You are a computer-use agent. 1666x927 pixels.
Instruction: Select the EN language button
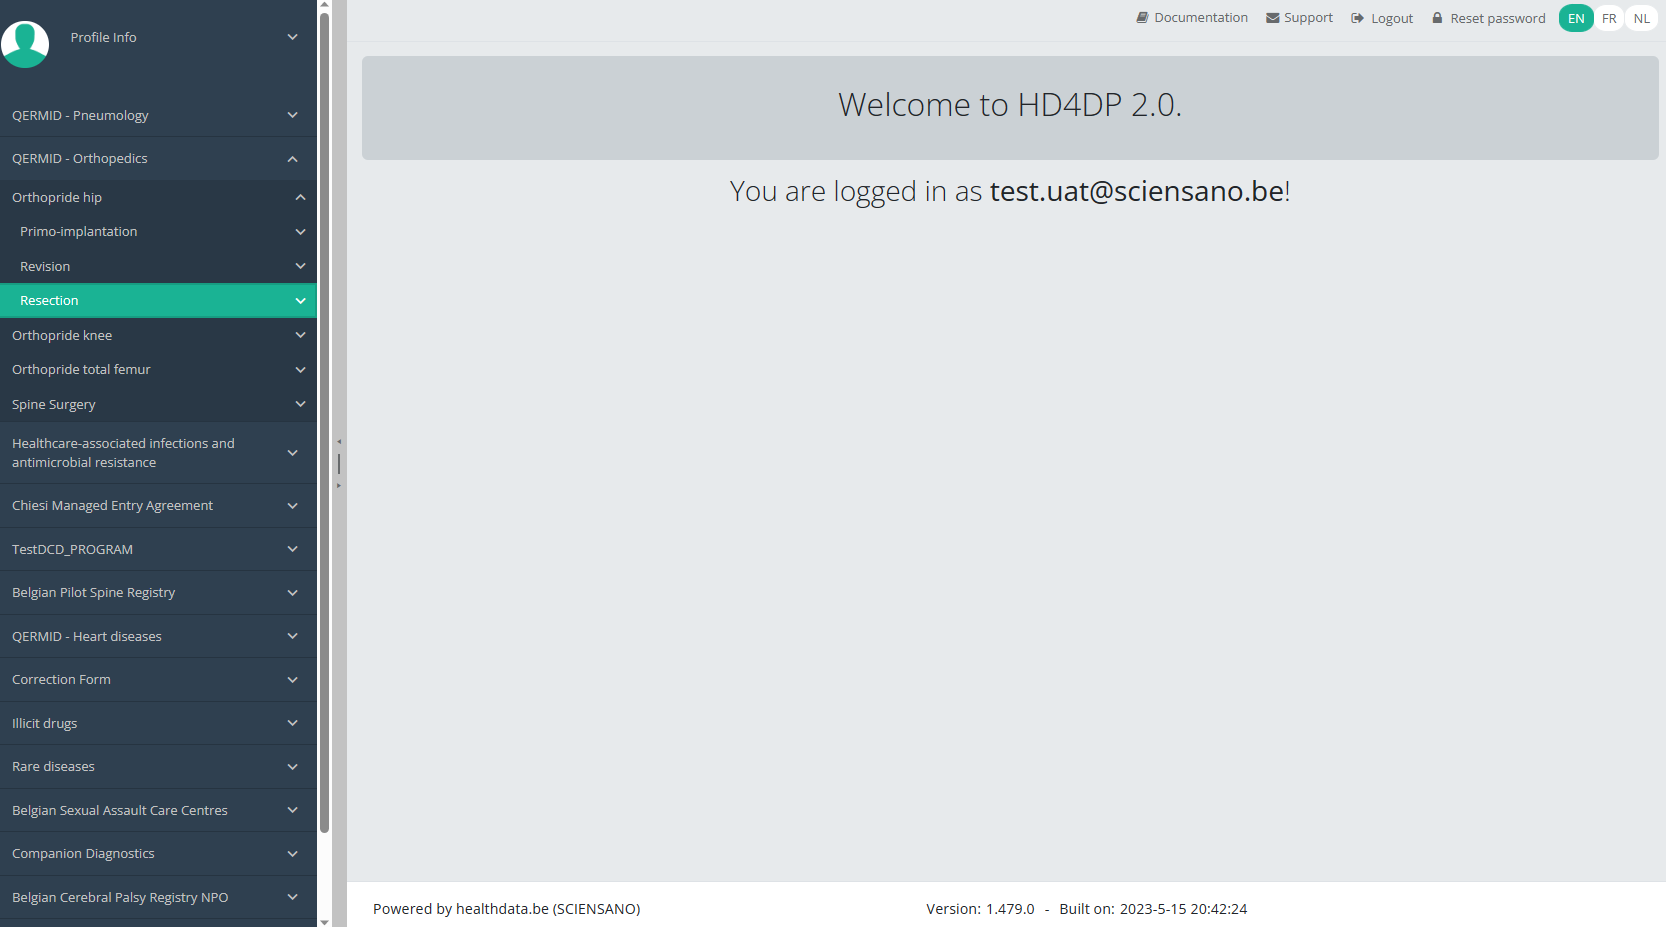[1576, 18]
